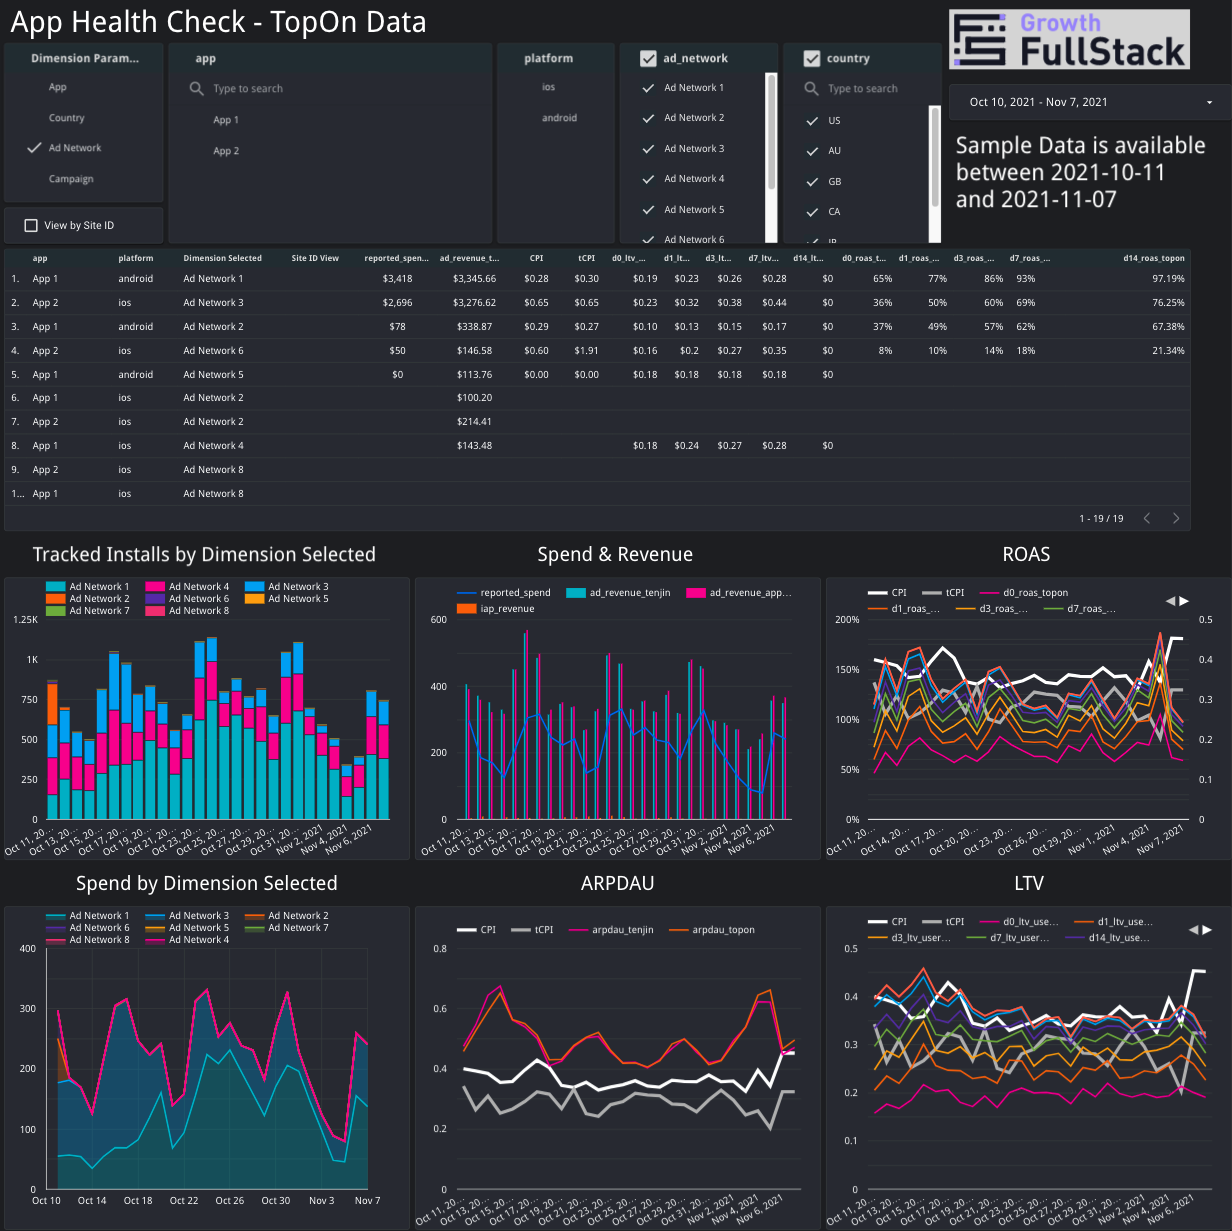Viewport: 1232px width, 1231px height.
Task: Click the next-page arrow below the data table
Action: point(1176,518)
